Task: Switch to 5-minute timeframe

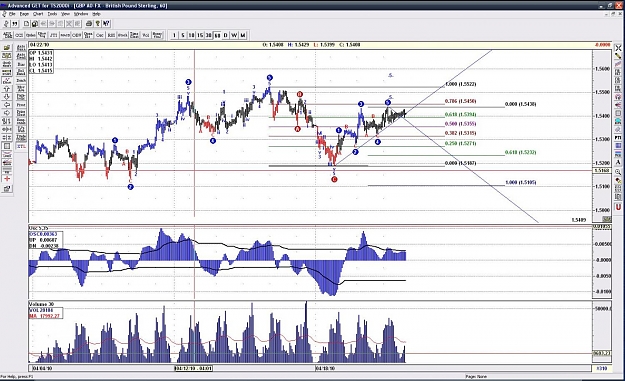Action: (183, 35)
